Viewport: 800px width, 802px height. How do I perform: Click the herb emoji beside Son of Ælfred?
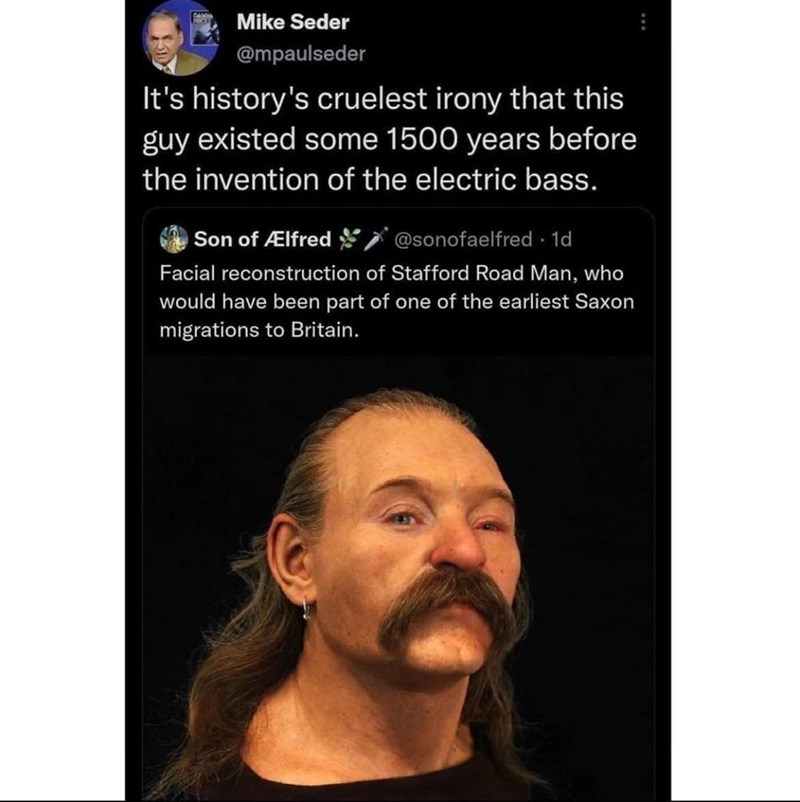point(349,238)
